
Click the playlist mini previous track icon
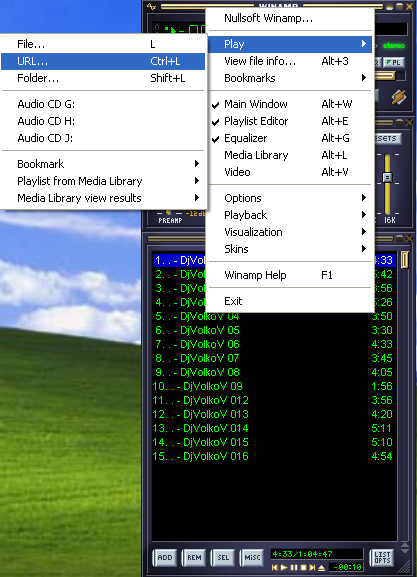point(275,567)
